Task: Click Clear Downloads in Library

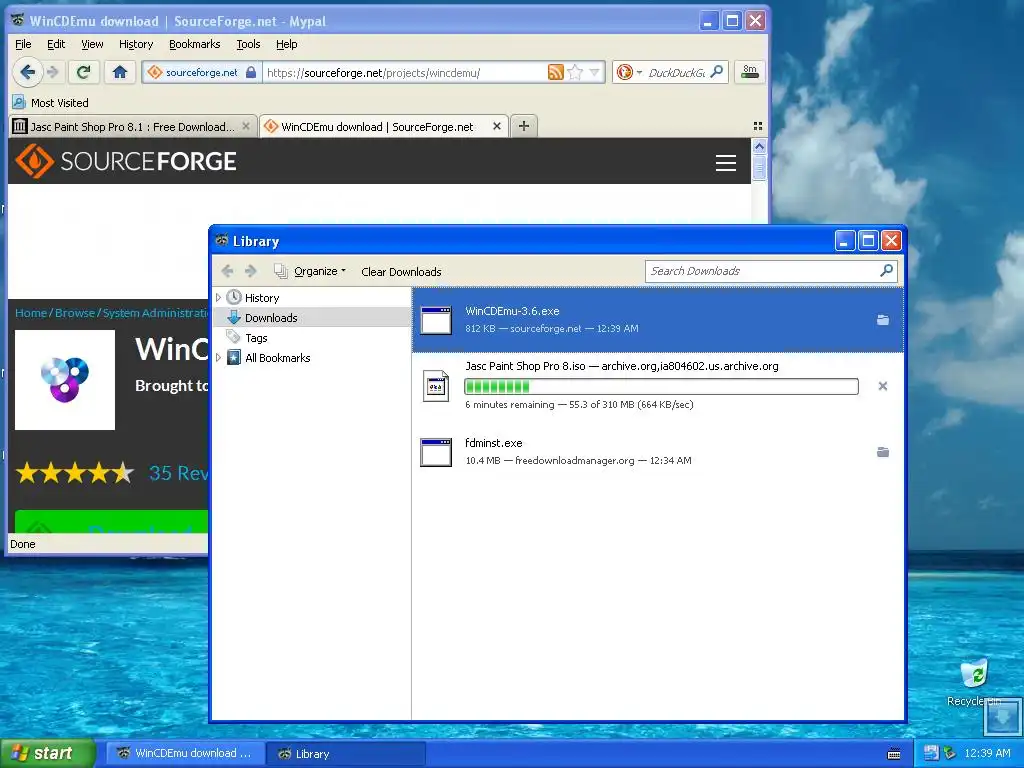Action: (x=401, y=272)
